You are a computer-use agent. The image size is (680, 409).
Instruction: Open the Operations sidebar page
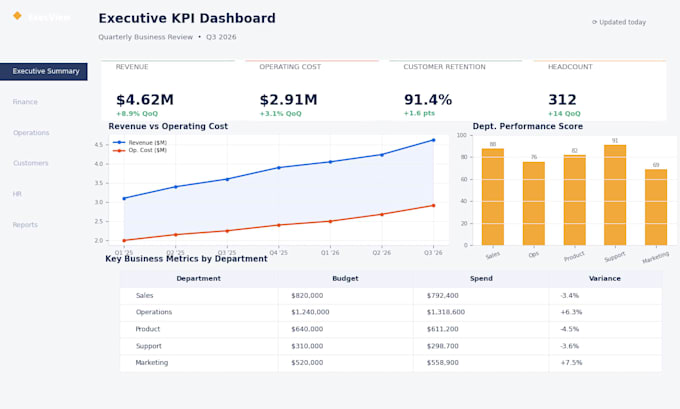coord(31,133)
